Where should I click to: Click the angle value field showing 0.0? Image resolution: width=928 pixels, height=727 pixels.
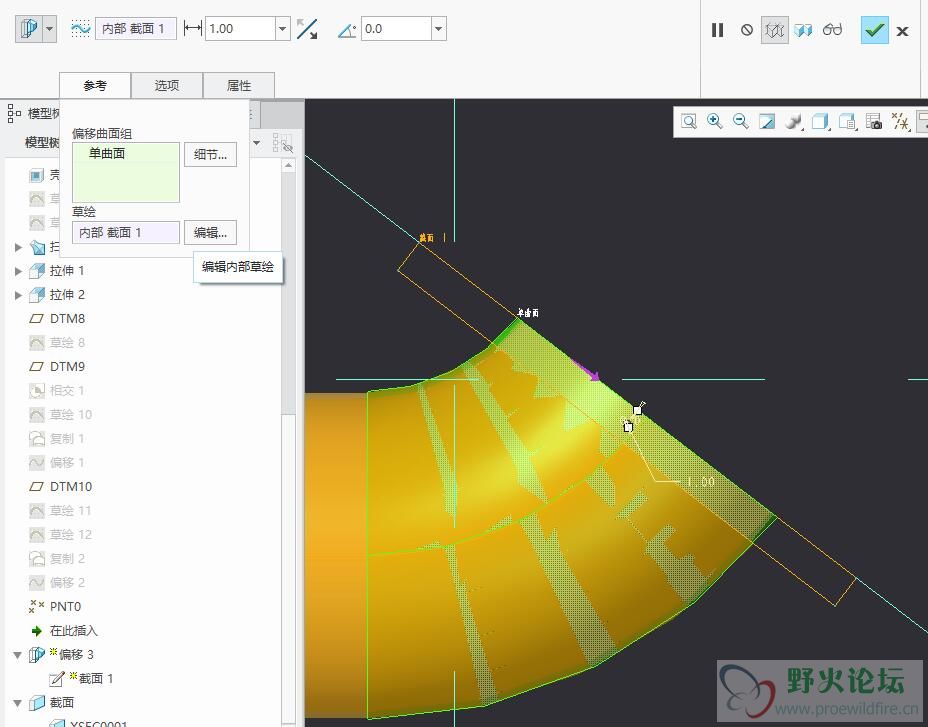[x=396, y=28]
